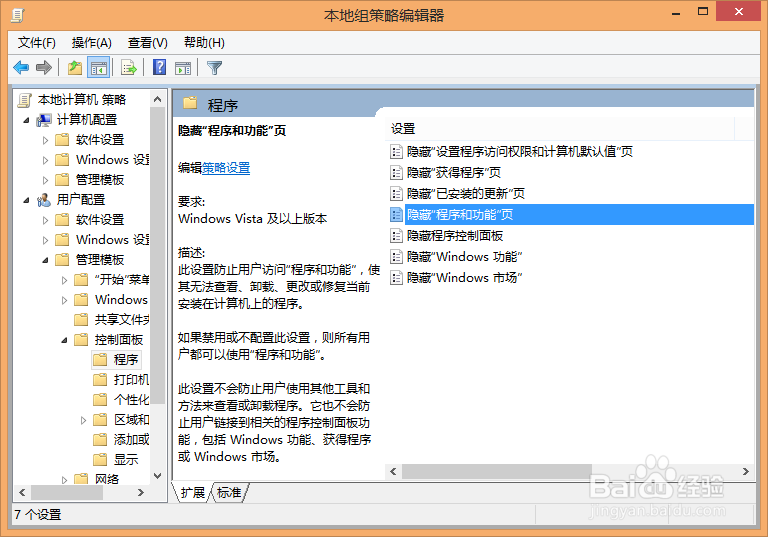Select the 控制面板 tree item
The width and height of the screenshot is (768, 537).
119,340
